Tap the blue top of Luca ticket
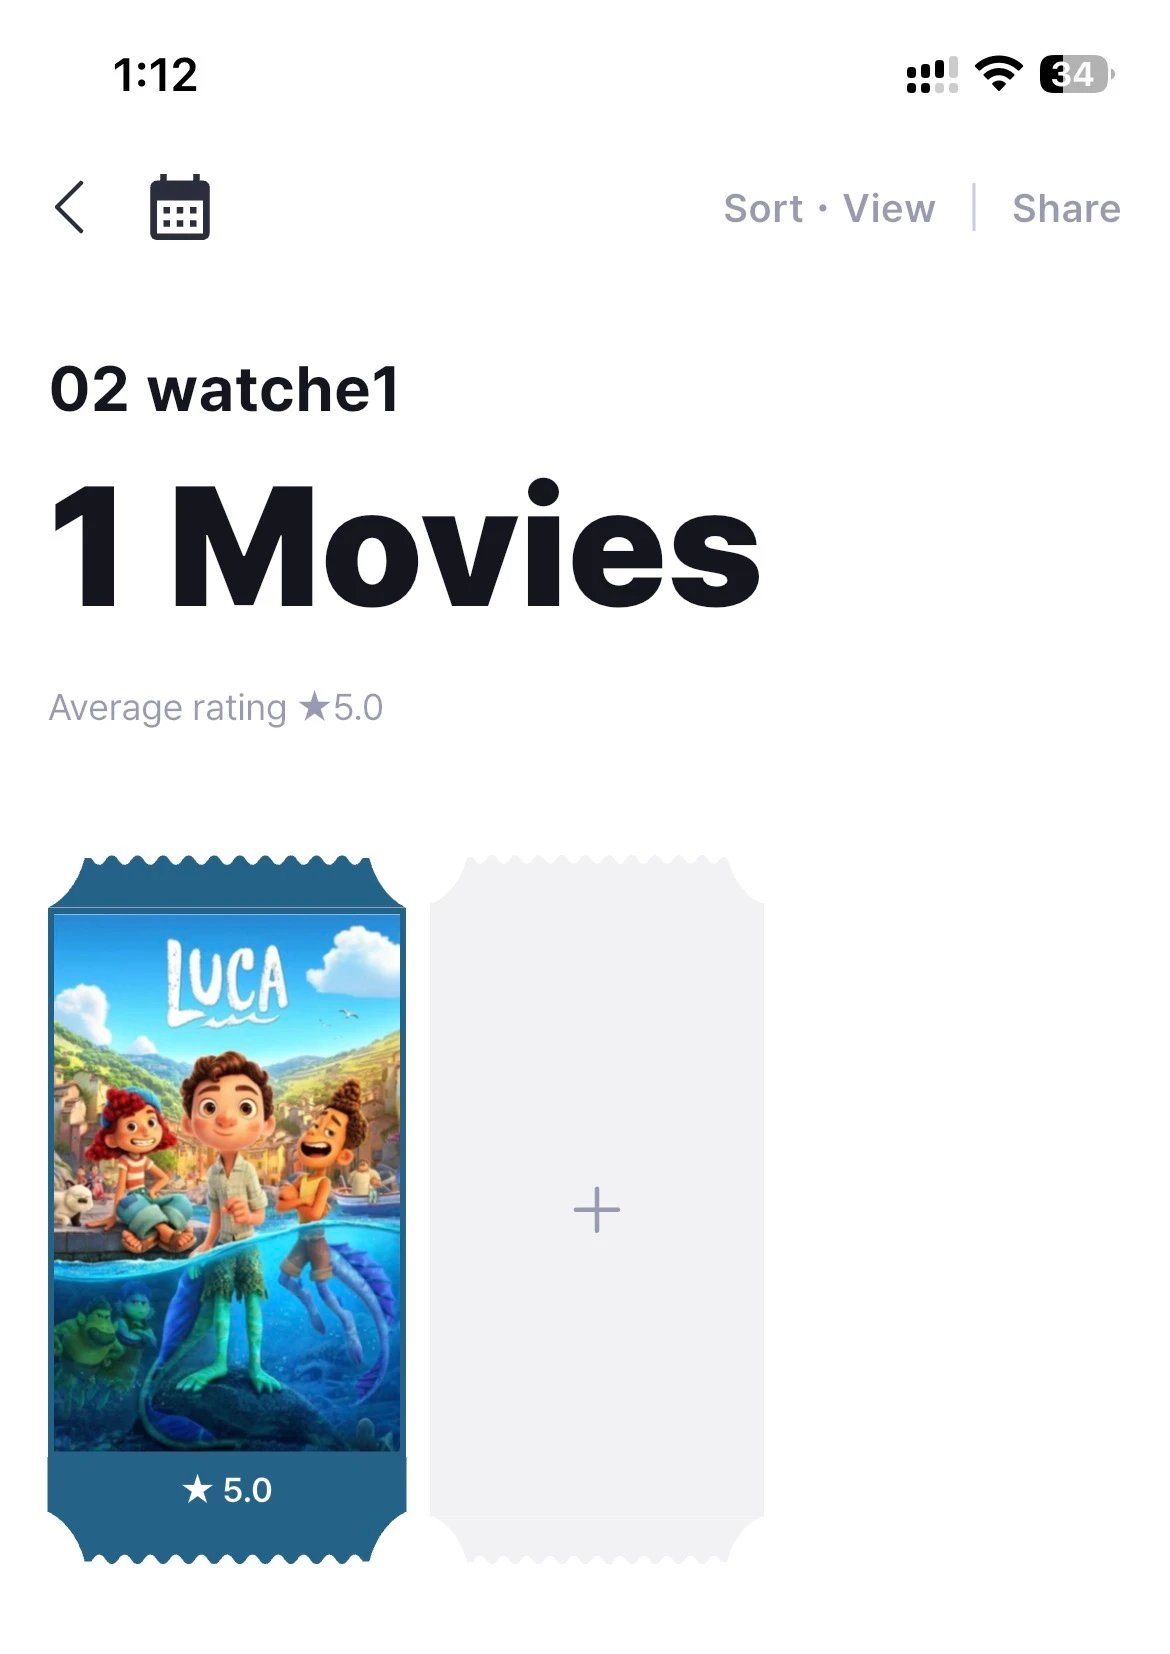Image resolution: width=1170 pixels, height=1654 pixels. click(227, 884)
